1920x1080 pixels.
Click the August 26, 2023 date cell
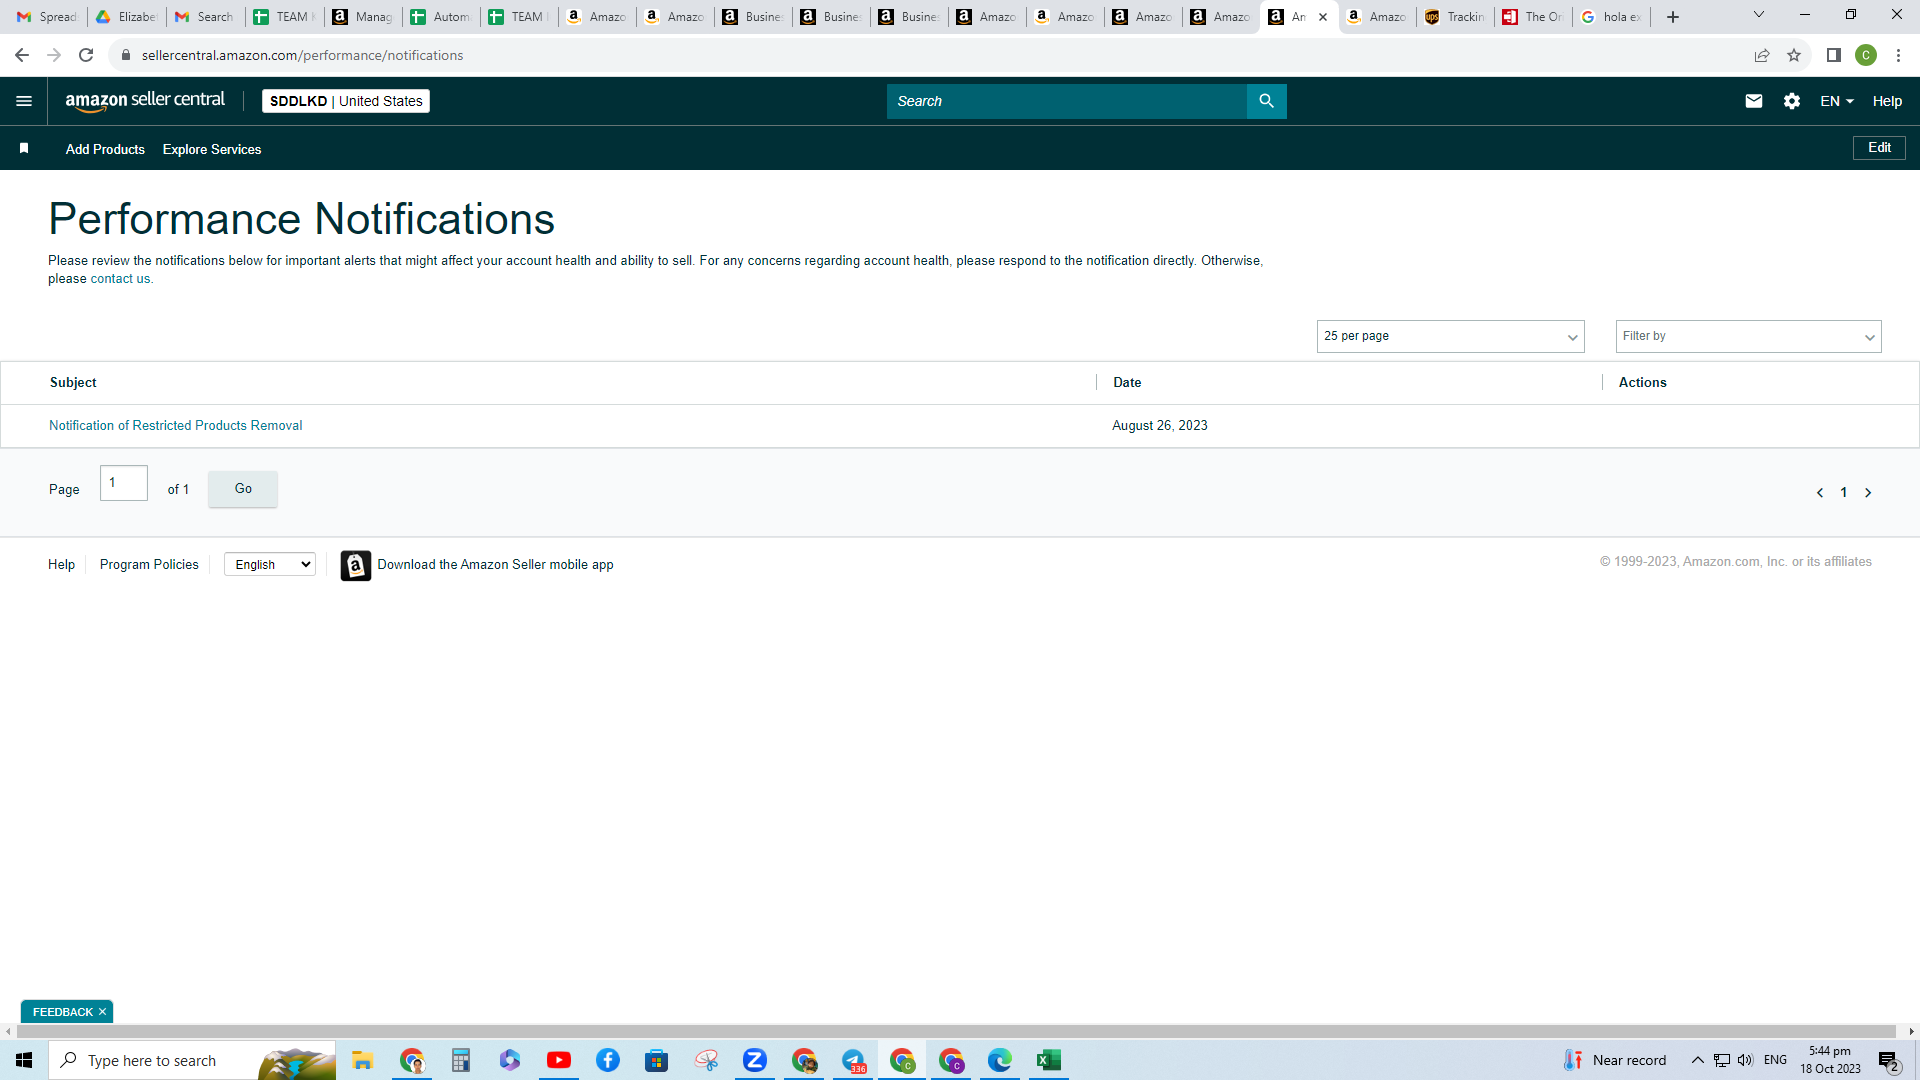coord(1159,426)
